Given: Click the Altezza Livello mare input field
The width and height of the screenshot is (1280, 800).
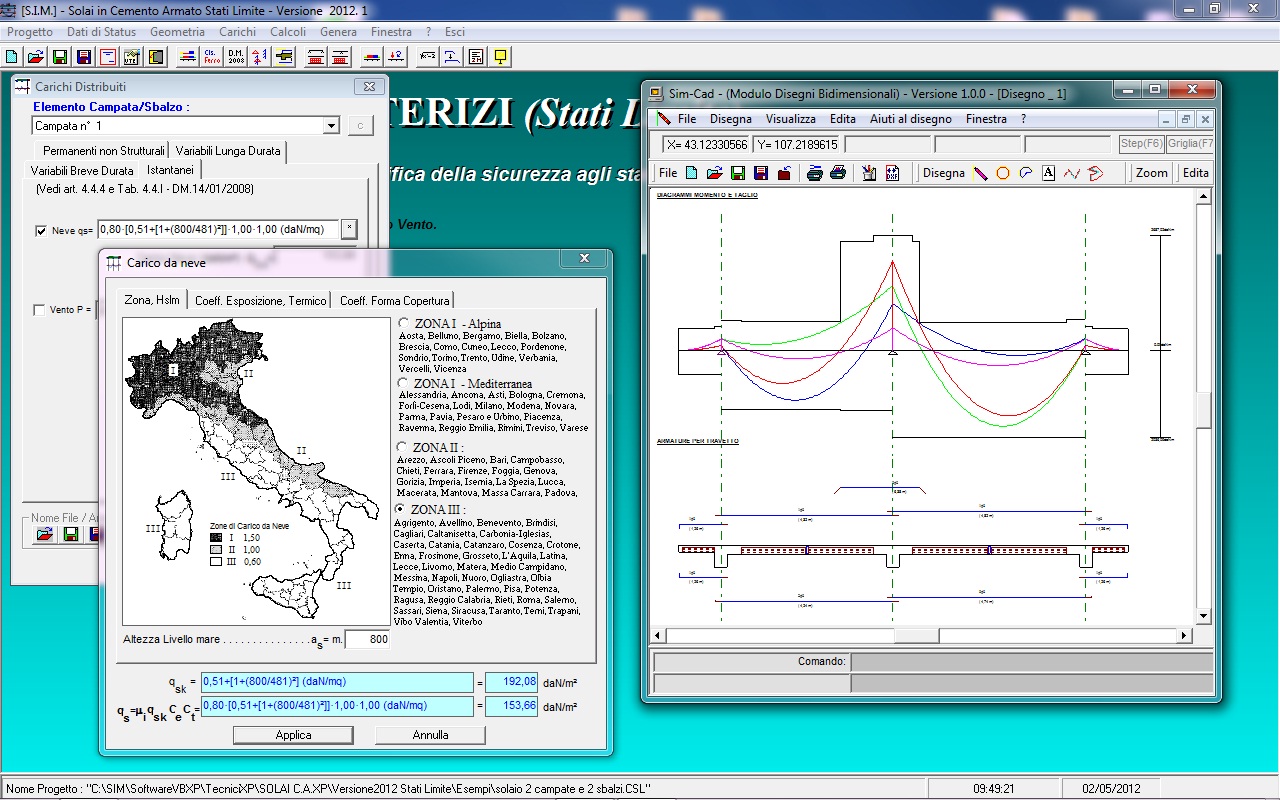Looking at the screenshot, I should (x=367, y=640).
